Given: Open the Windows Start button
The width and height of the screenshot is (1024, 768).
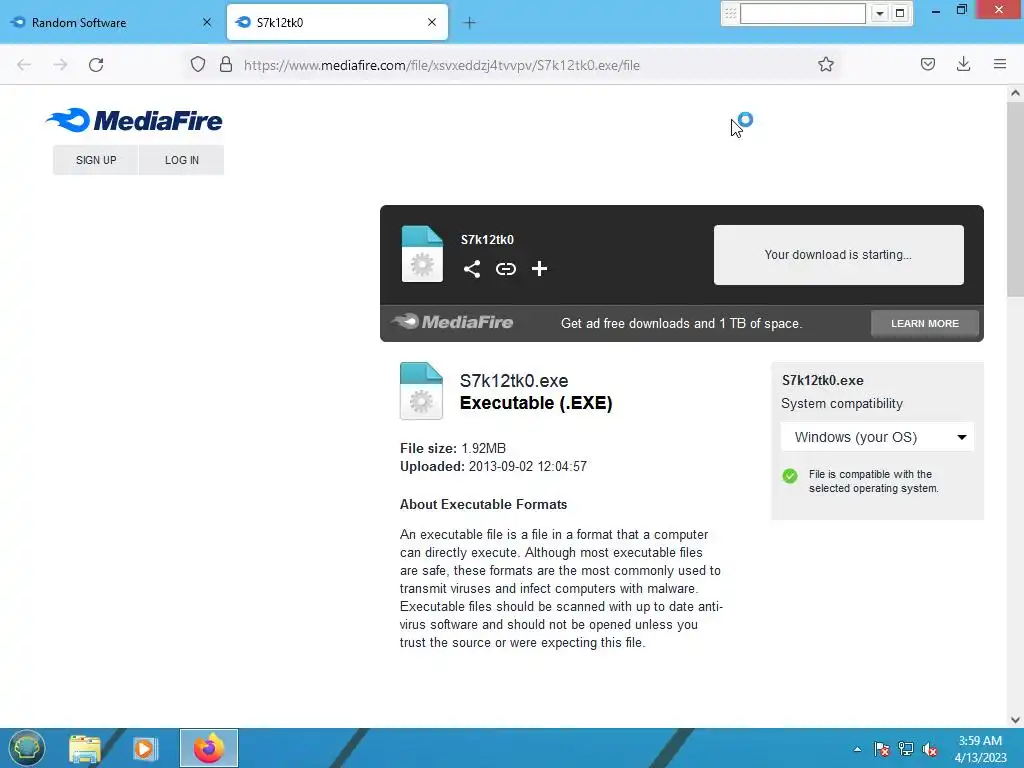Looking at the screenshot, I should [26, 748].
